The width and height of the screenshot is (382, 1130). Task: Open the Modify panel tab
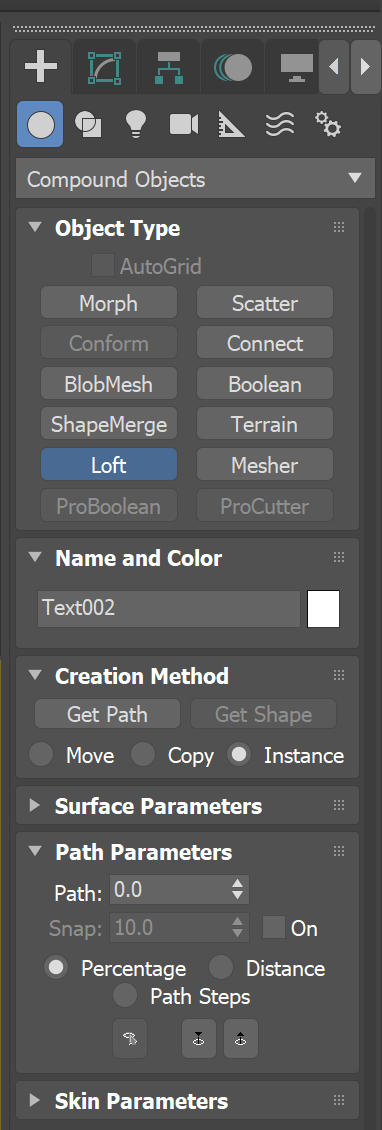tap(104, 67)
